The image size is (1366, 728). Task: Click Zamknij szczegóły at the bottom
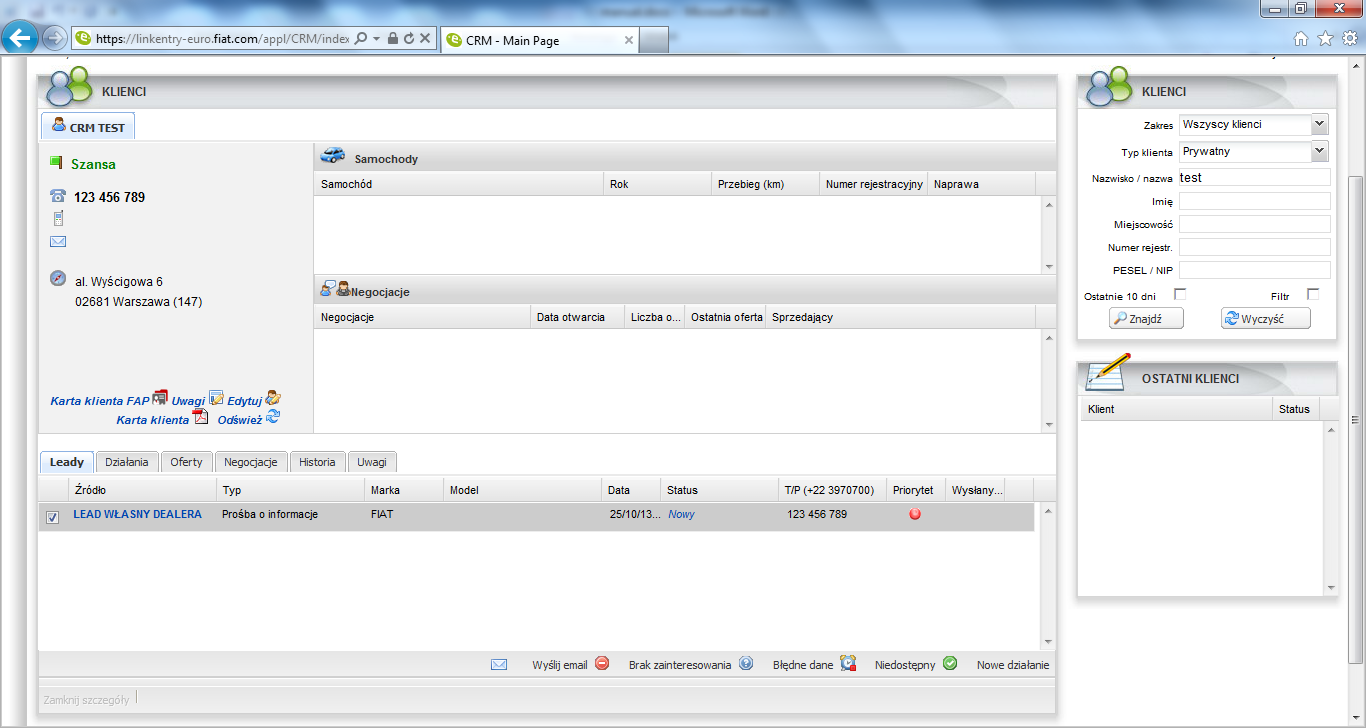[x=86, y=700]
